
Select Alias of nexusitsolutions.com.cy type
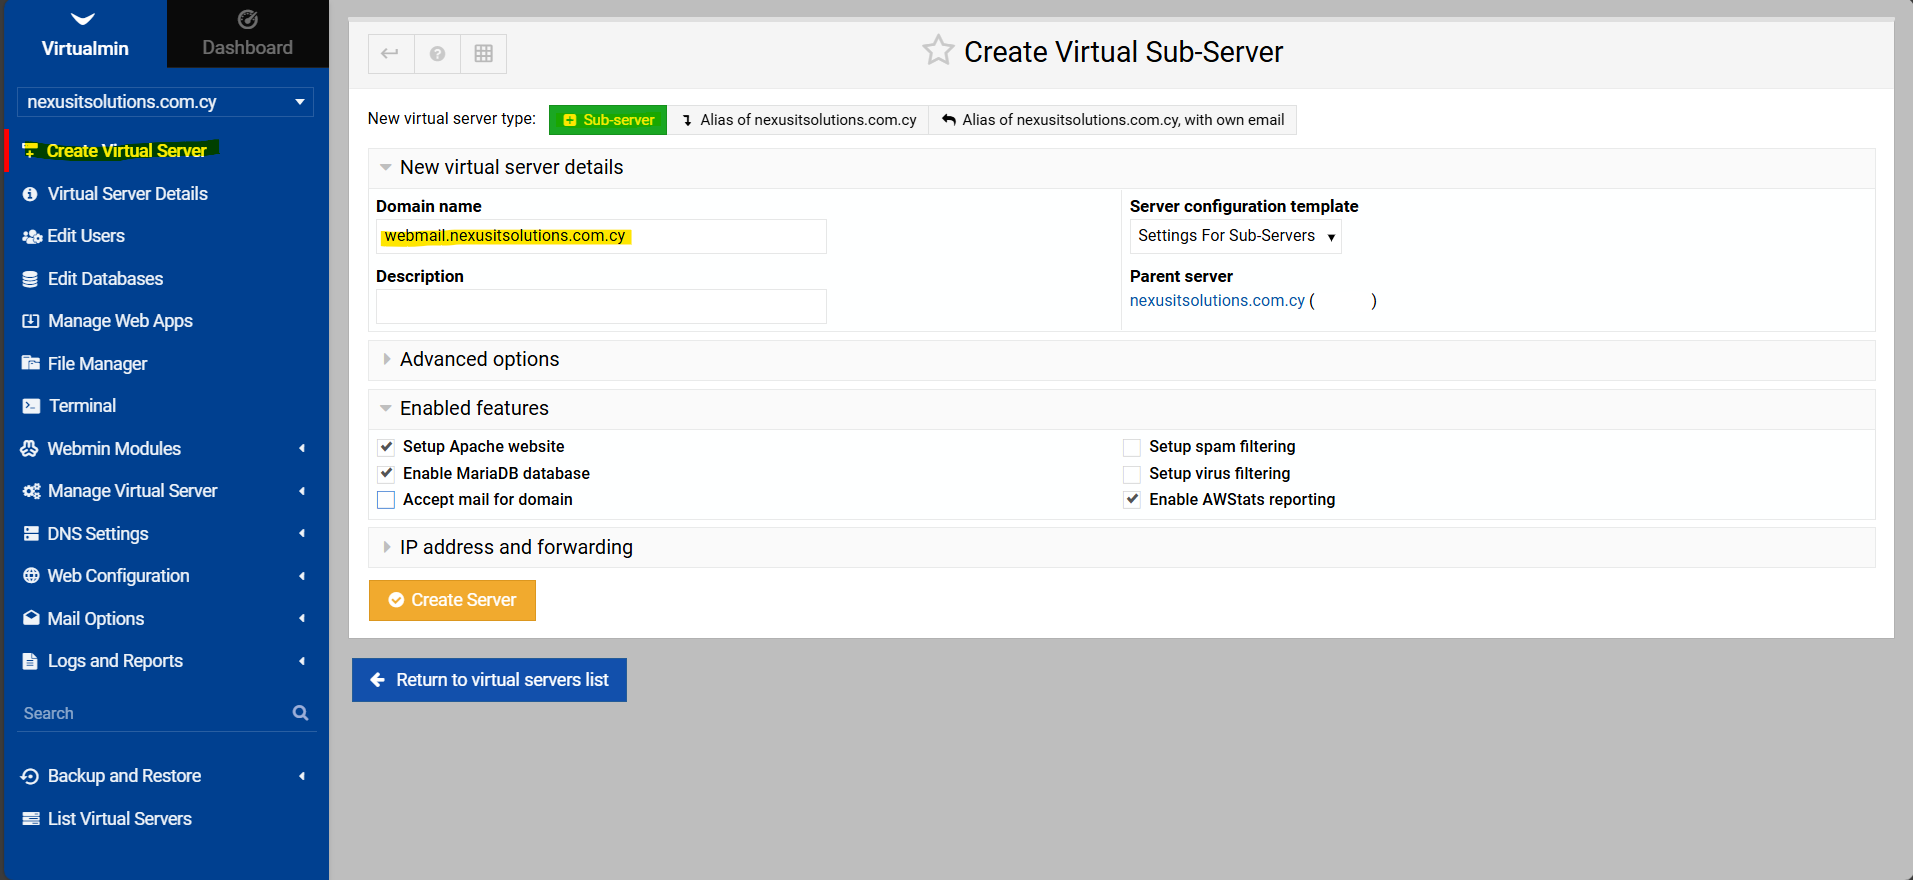pyautogui.click(x=798, y=120)
